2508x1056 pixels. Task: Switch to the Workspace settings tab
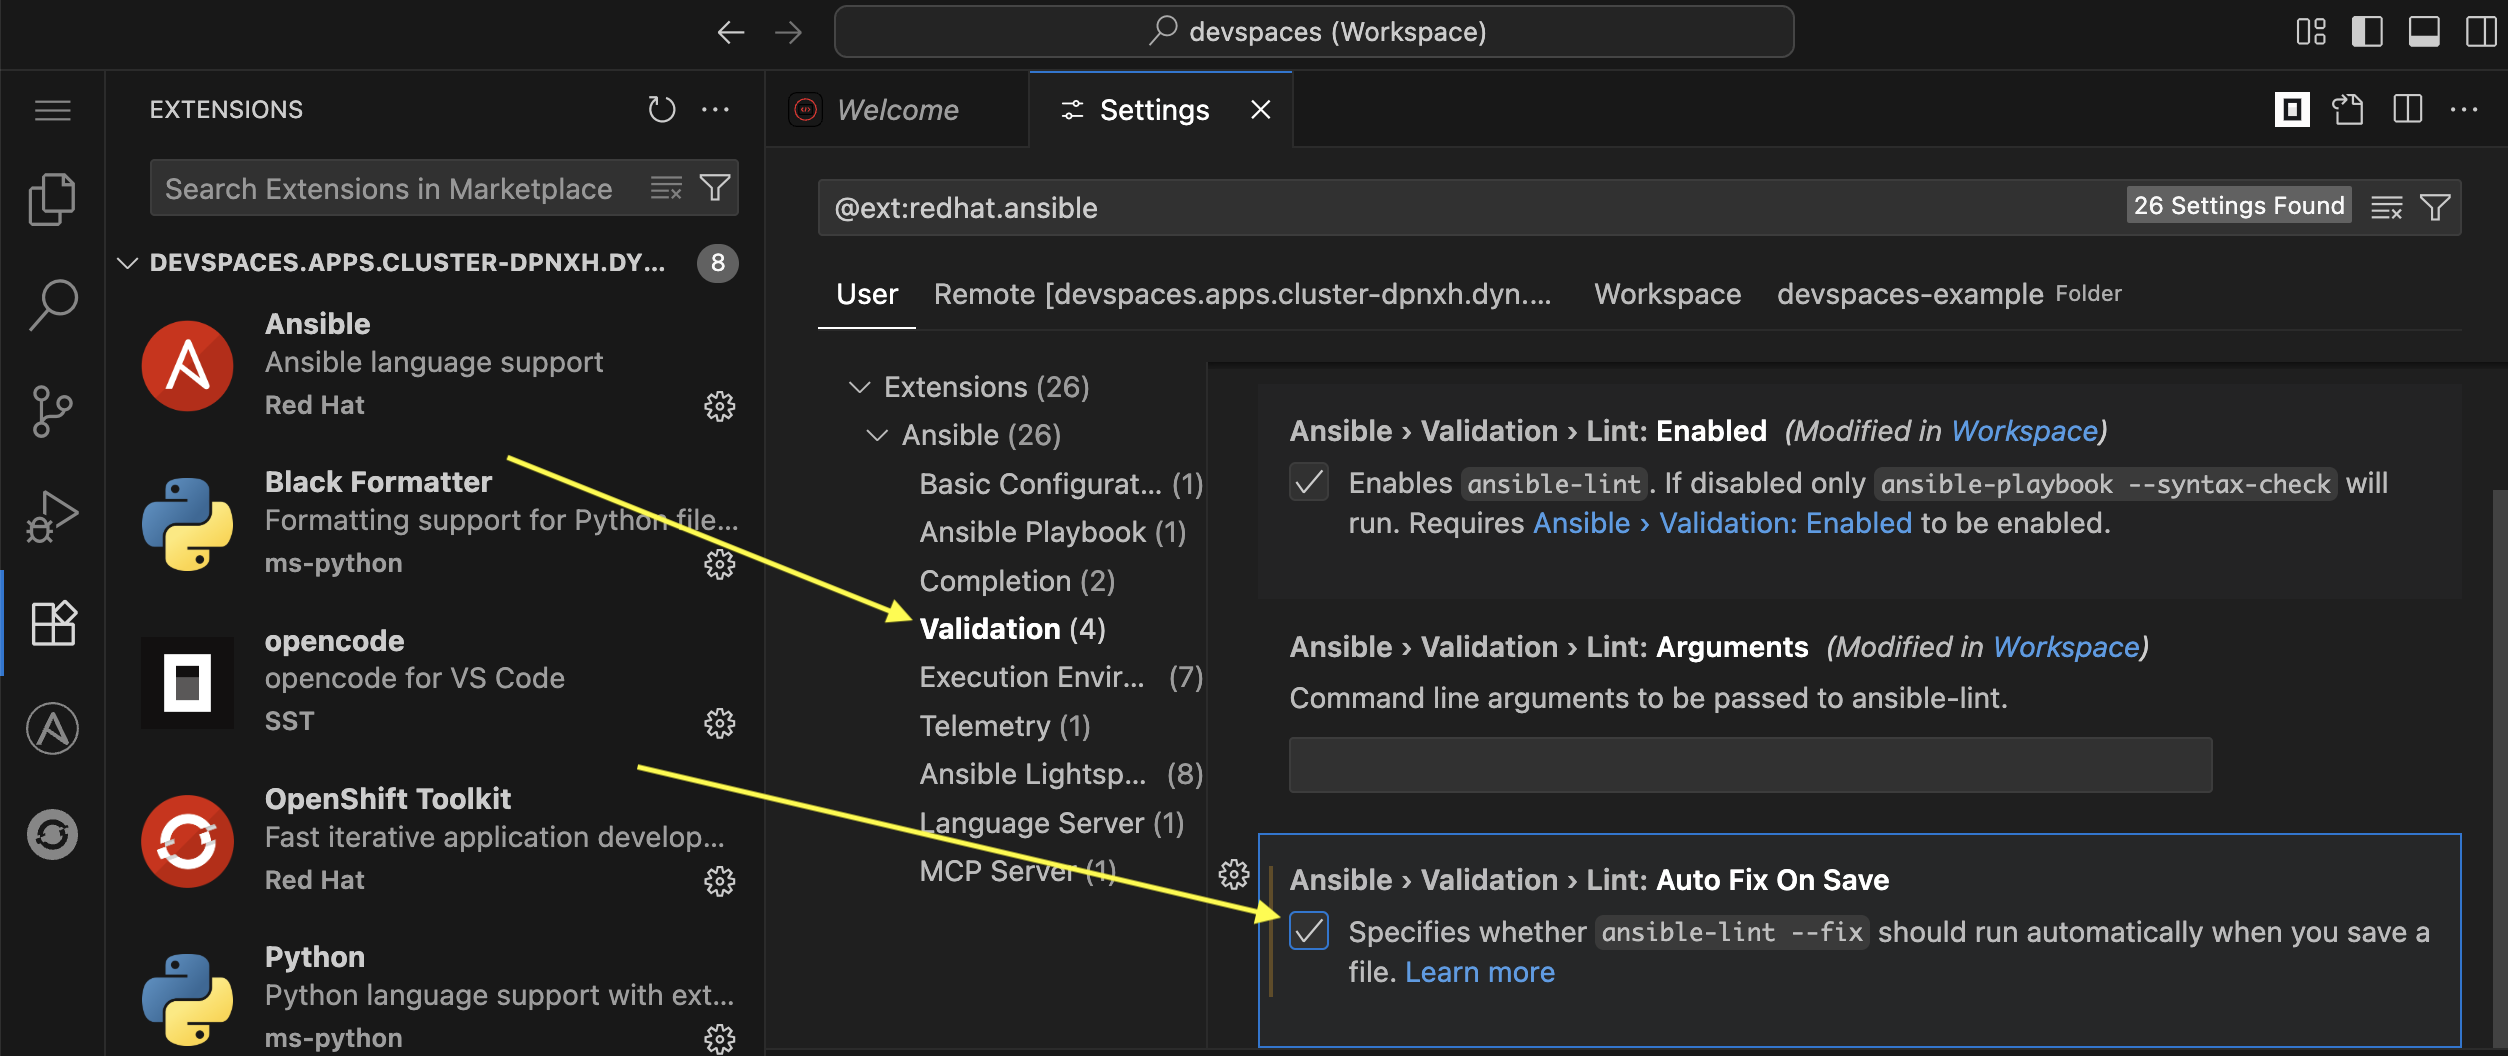click(1666, 294)
